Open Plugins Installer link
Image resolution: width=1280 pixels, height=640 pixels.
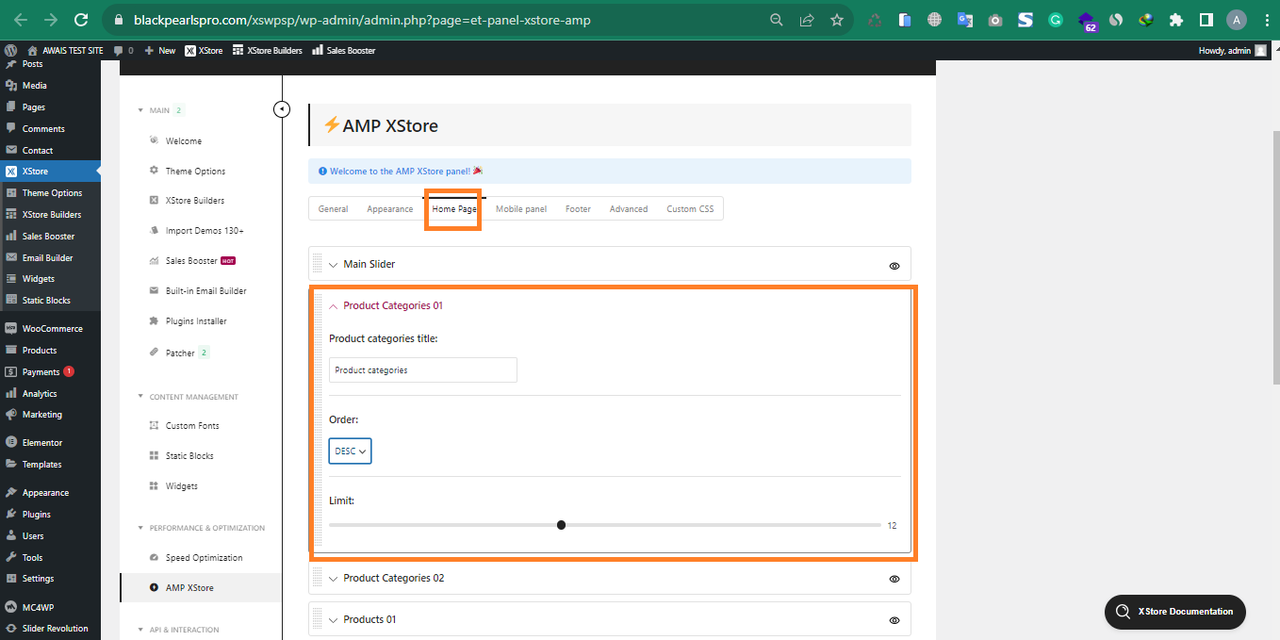pos(196,321)
